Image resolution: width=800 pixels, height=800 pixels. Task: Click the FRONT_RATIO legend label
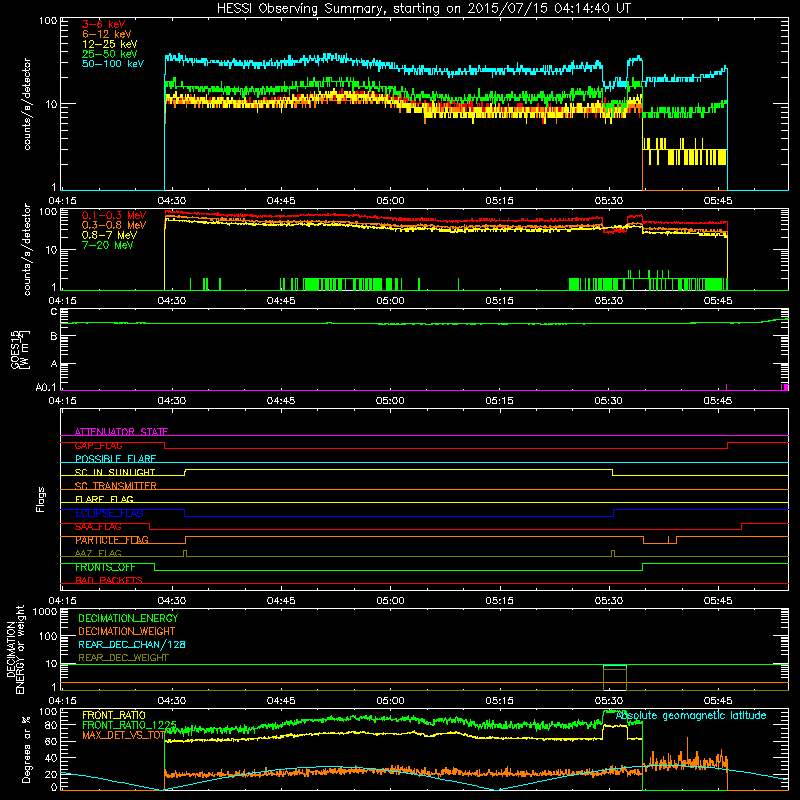[x=114, y=716]
